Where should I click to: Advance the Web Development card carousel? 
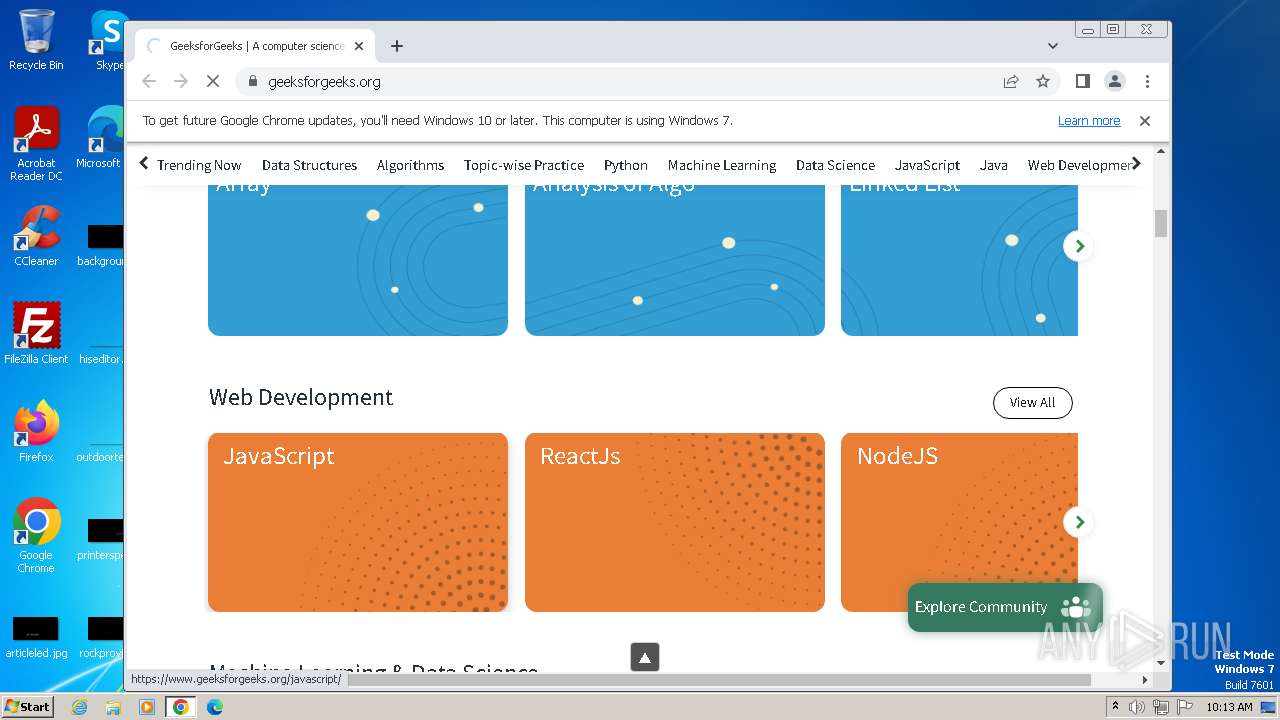1078,522
